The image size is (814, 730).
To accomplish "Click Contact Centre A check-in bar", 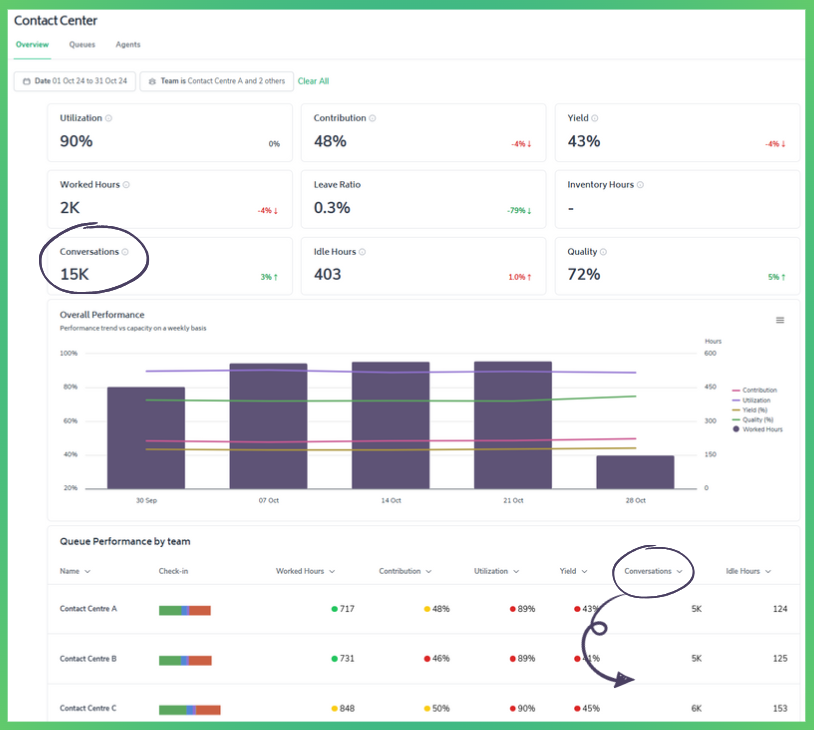I will pos(185,611).
